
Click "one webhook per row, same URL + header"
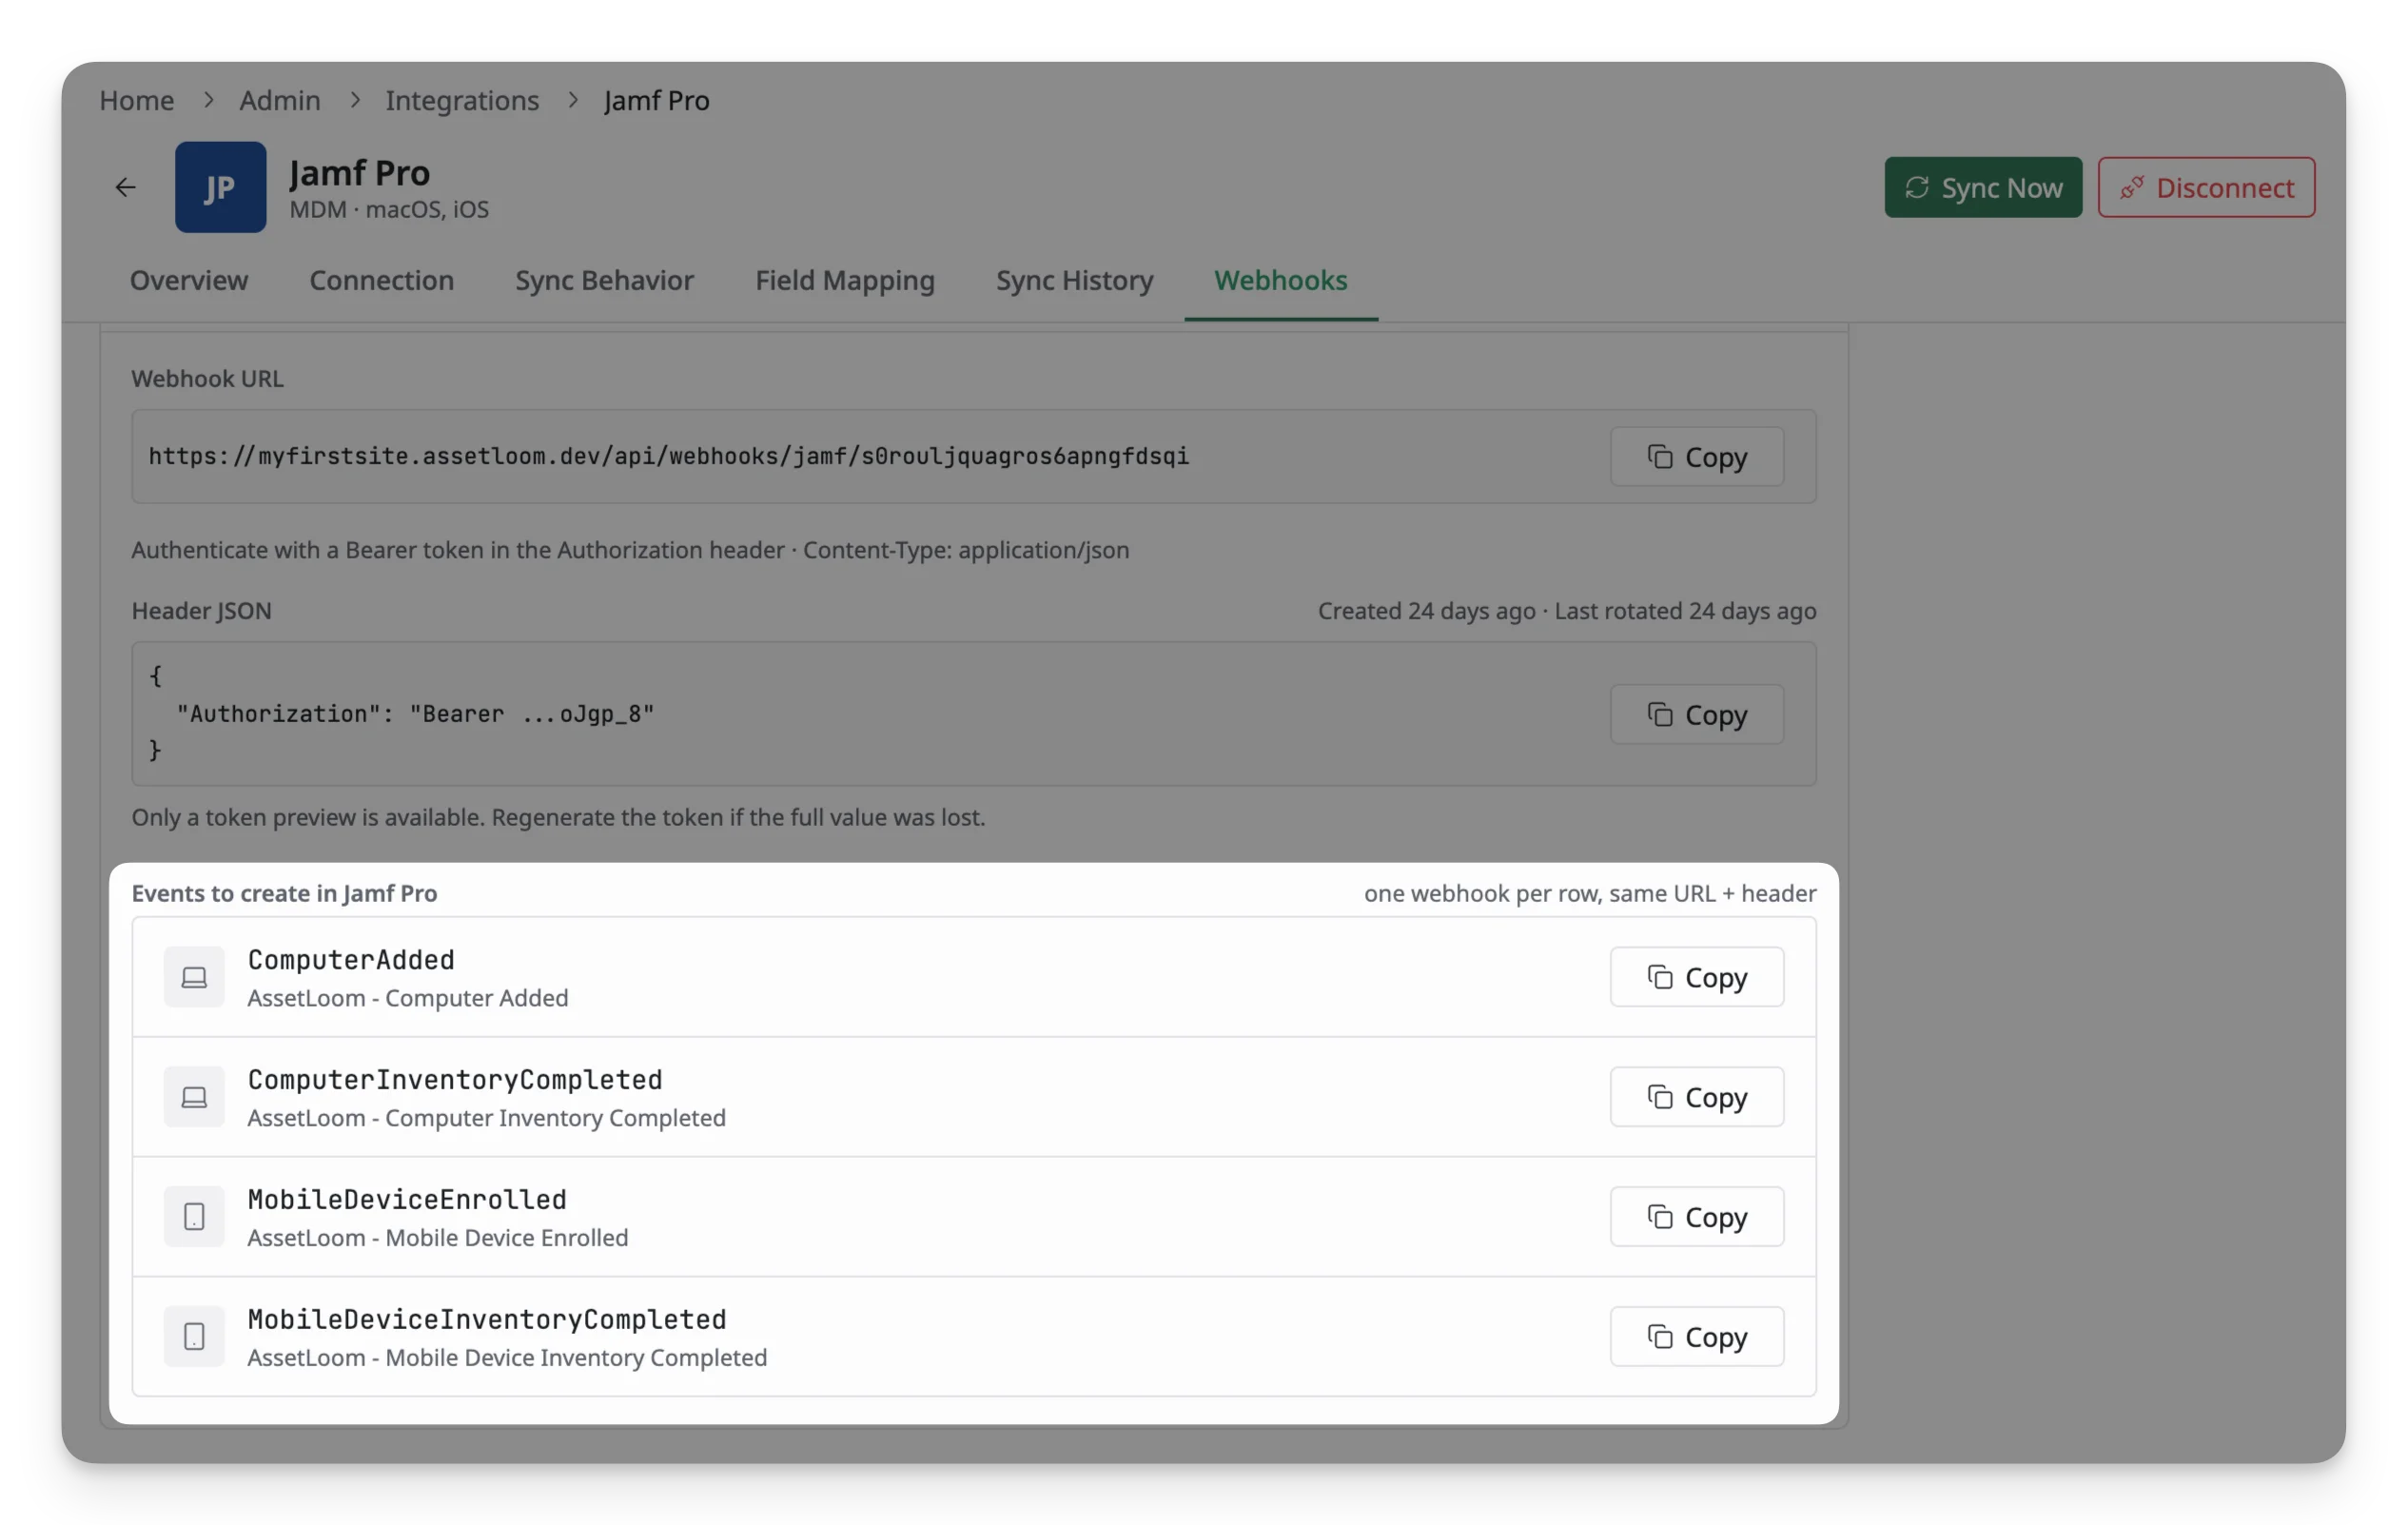(x=1590, y=893)
